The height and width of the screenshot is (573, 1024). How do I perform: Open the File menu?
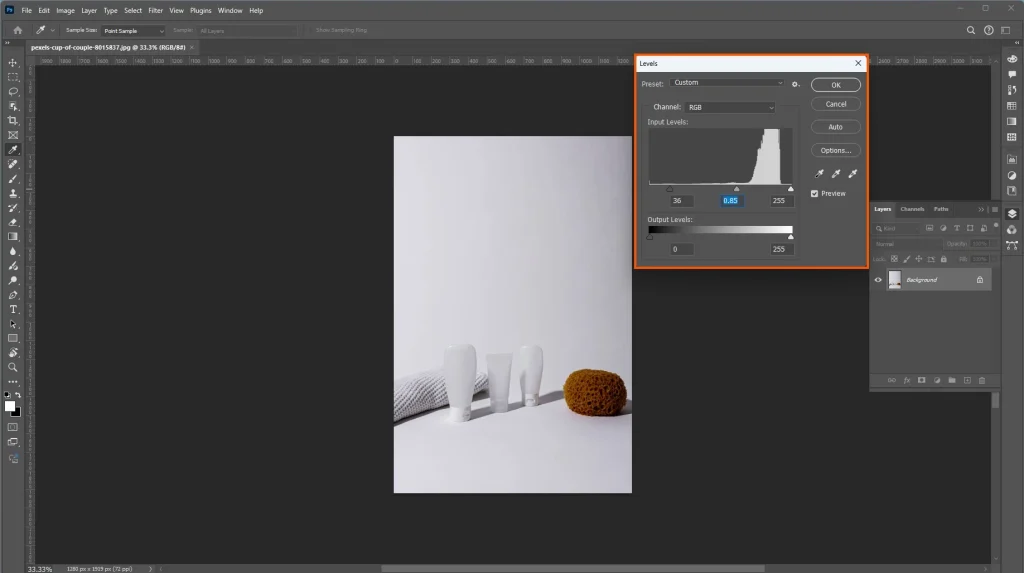click(26, 10)
